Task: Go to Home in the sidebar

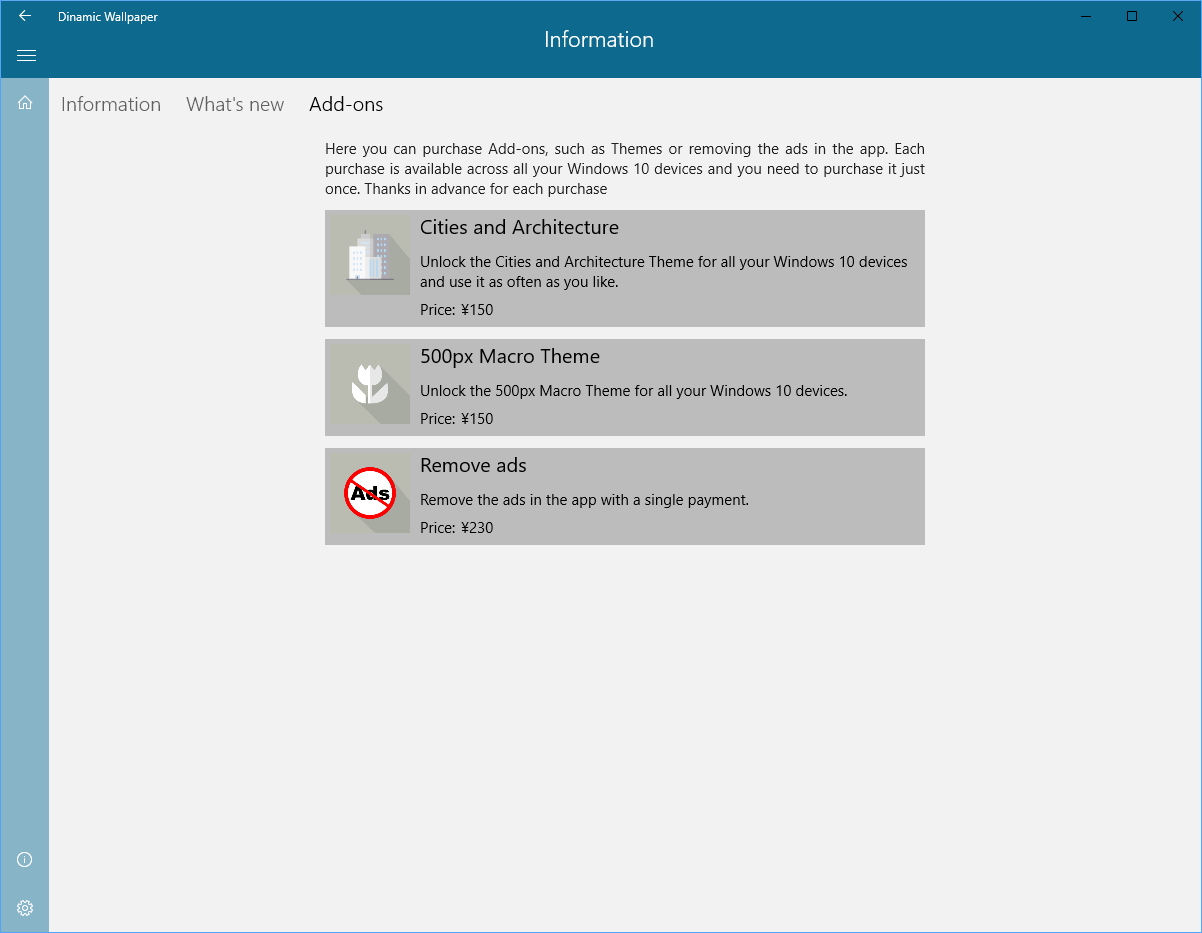Action: pyautogui.click(x=25, y=102)
